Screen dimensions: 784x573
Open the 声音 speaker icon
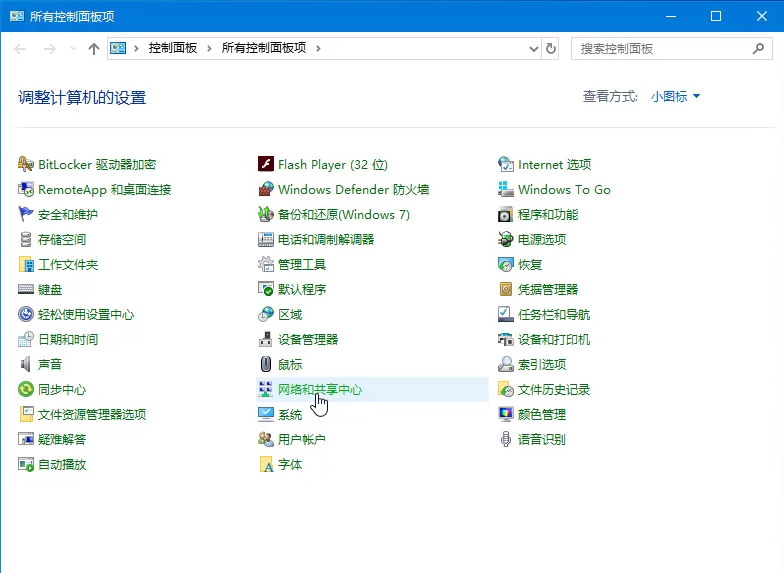[x=26, y=364]
